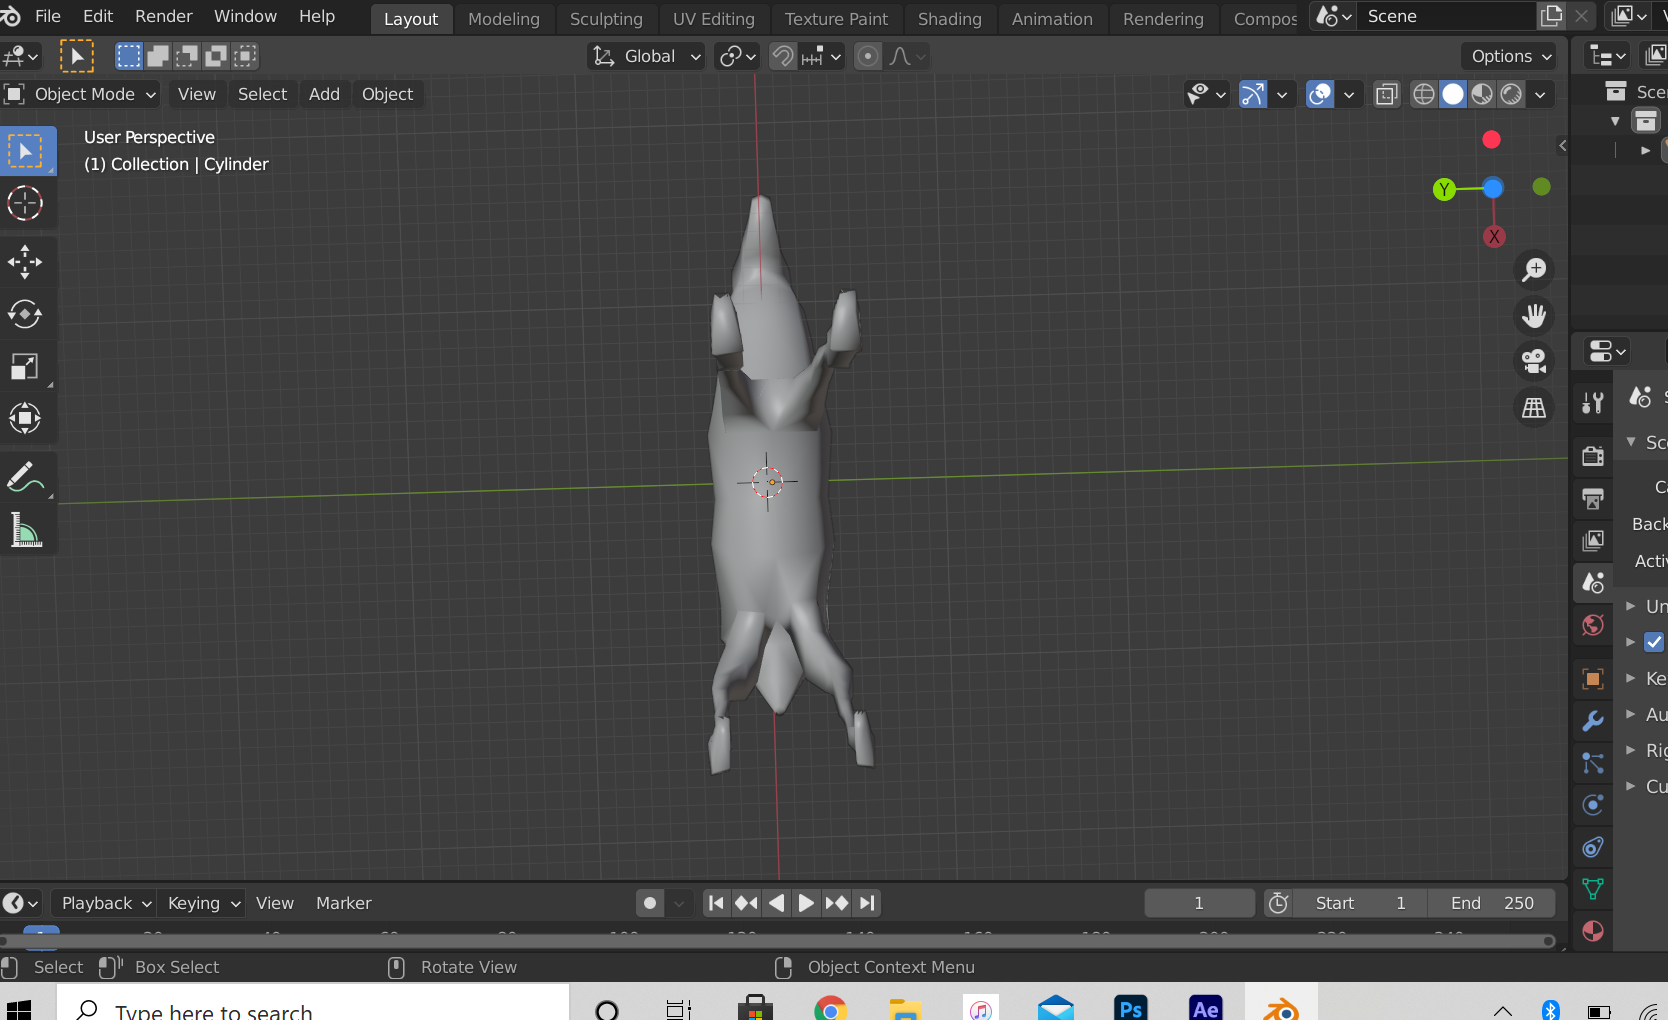The width and height of the screenshot is (1668, 1020).
Task: Open the World properties tab
Action: point(1593,625)
